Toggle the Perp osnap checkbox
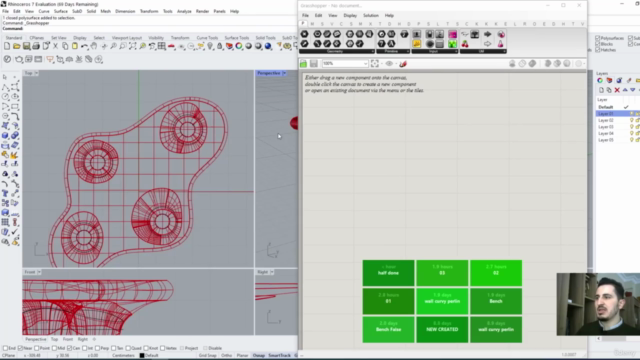This screenshot has width=640, height=360. click(98, 348)
